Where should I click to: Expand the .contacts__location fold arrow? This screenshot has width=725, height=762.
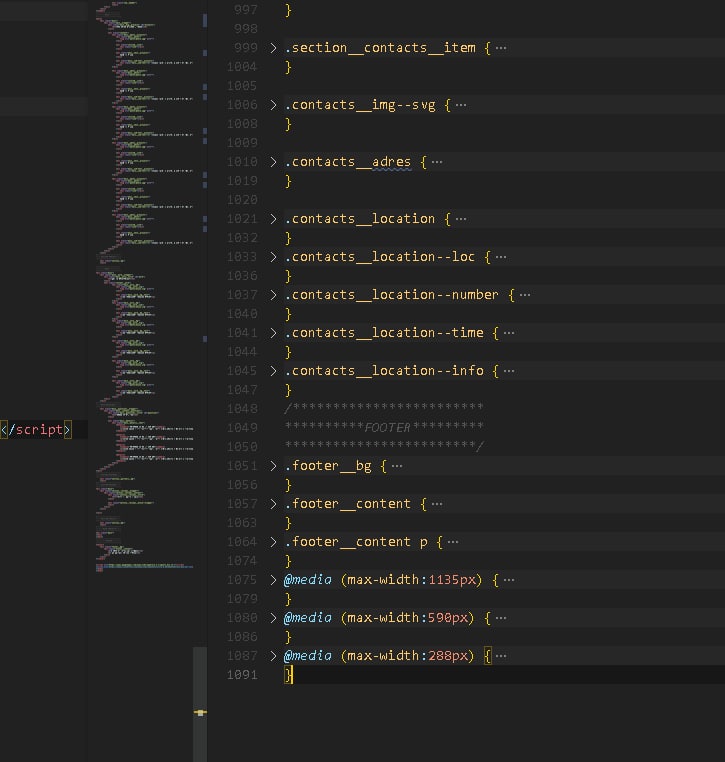(273, 219)
